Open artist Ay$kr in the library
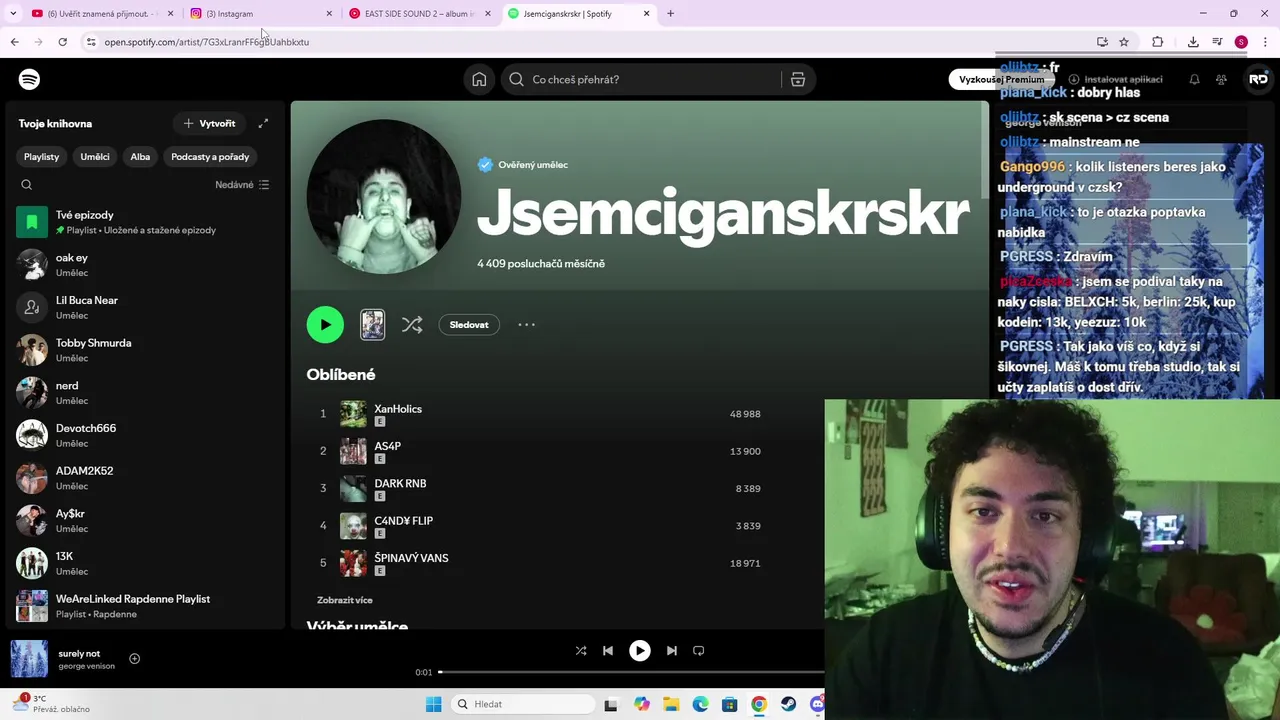 pos(146,521)
